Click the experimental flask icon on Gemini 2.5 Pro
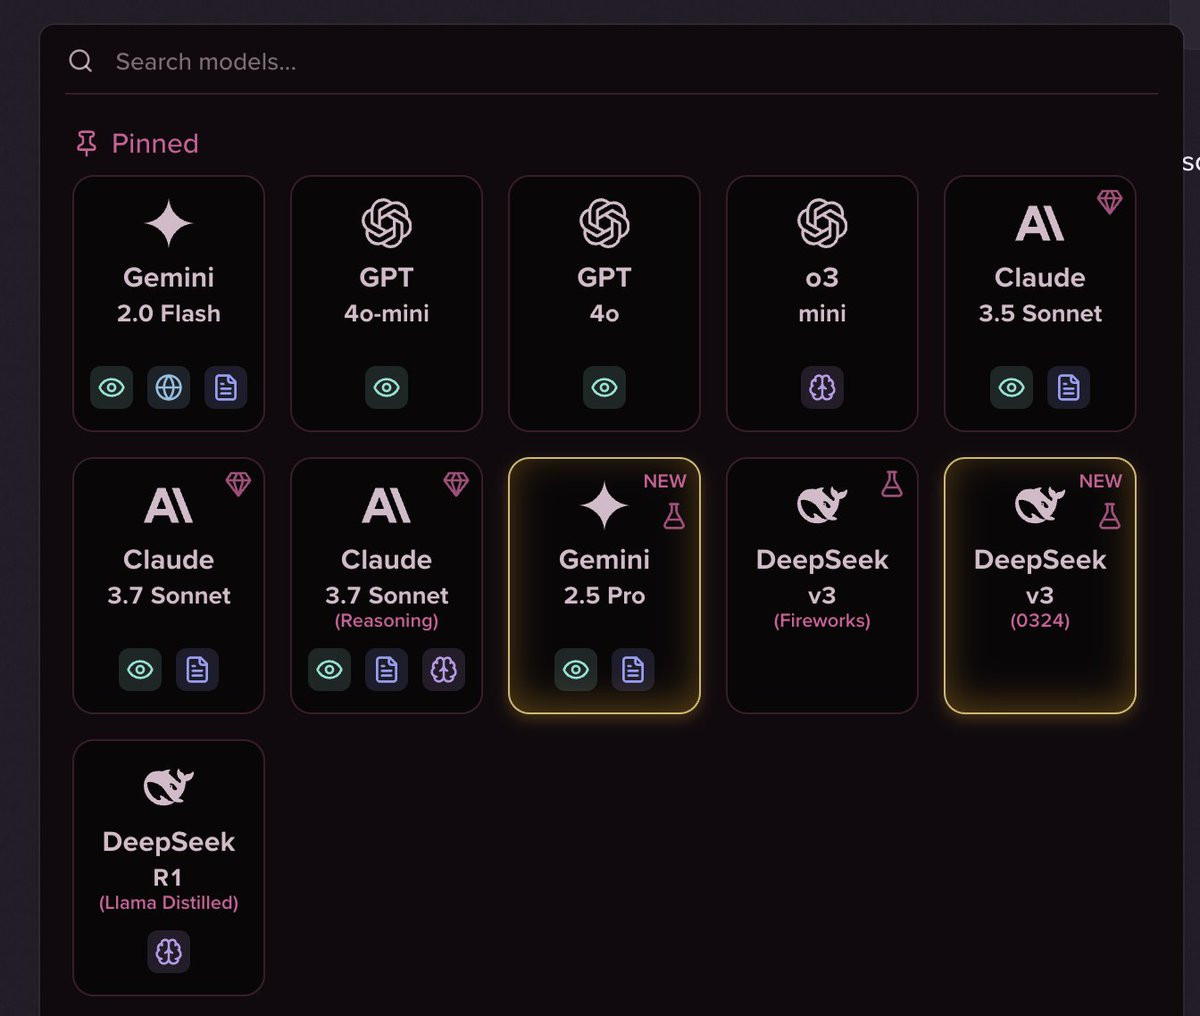 tap(674, 516)
